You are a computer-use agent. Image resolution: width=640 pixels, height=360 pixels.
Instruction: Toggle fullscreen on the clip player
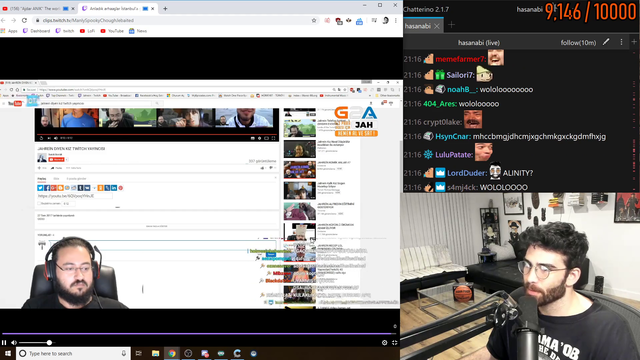tap(395, 342)
